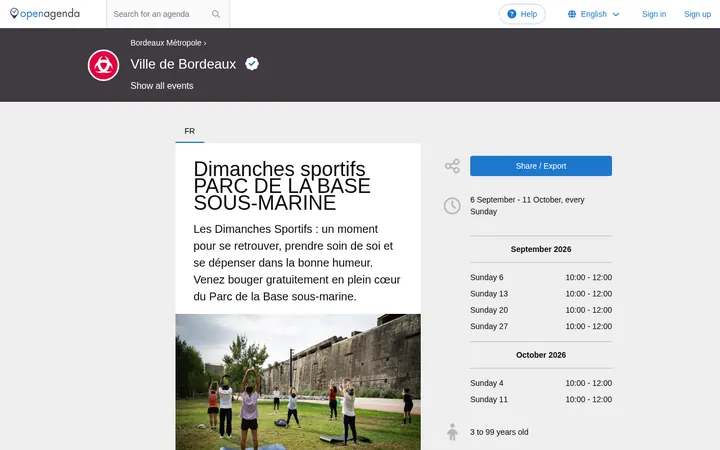Click the verified badge icon
This screenshot has width=720, height=450.
point(252,63)
